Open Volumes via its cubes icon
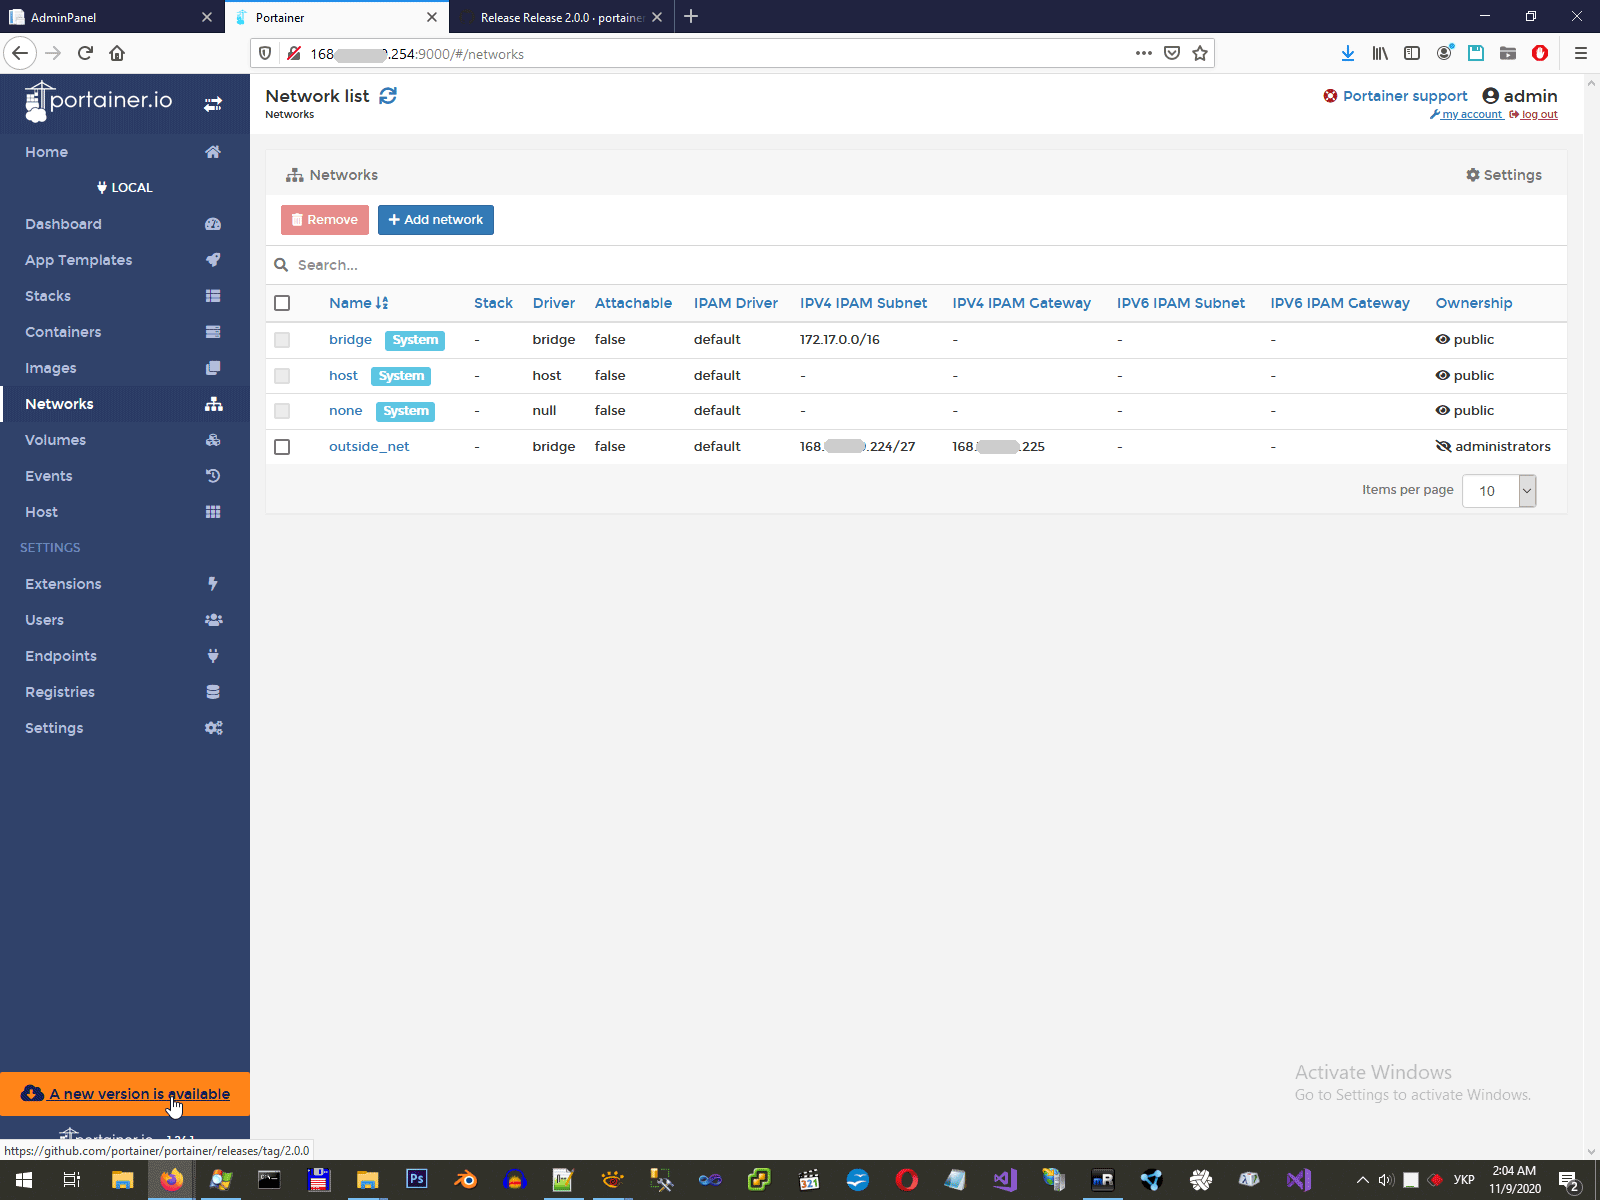The height and width of the screenshot is (1200, 1600). point(213,440)
